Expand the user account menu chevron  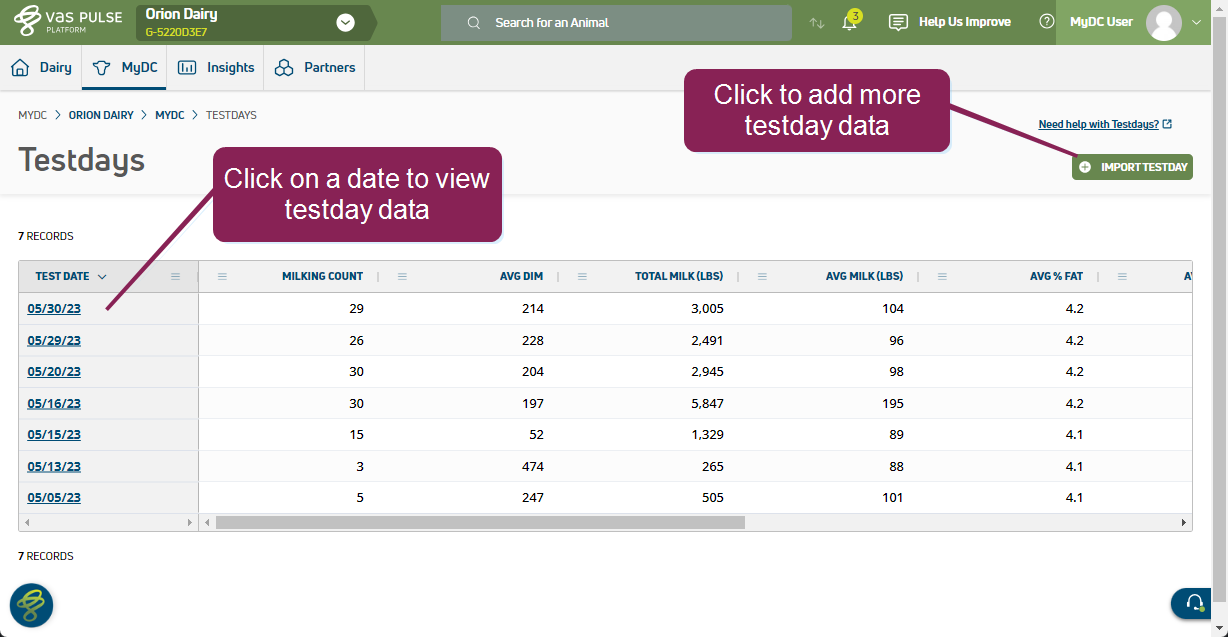coord(1198,22)
